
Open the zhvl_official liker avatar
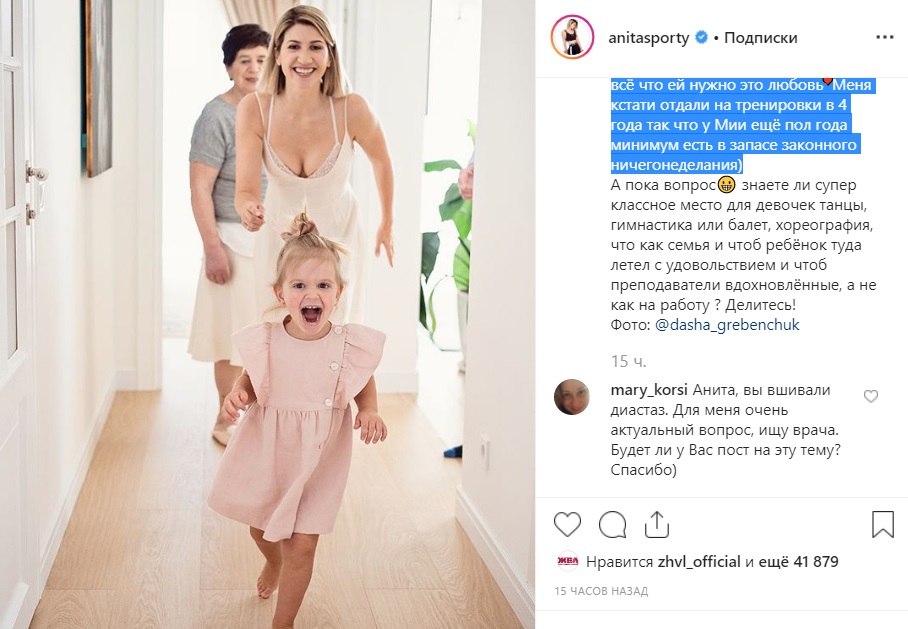(567, 561)
